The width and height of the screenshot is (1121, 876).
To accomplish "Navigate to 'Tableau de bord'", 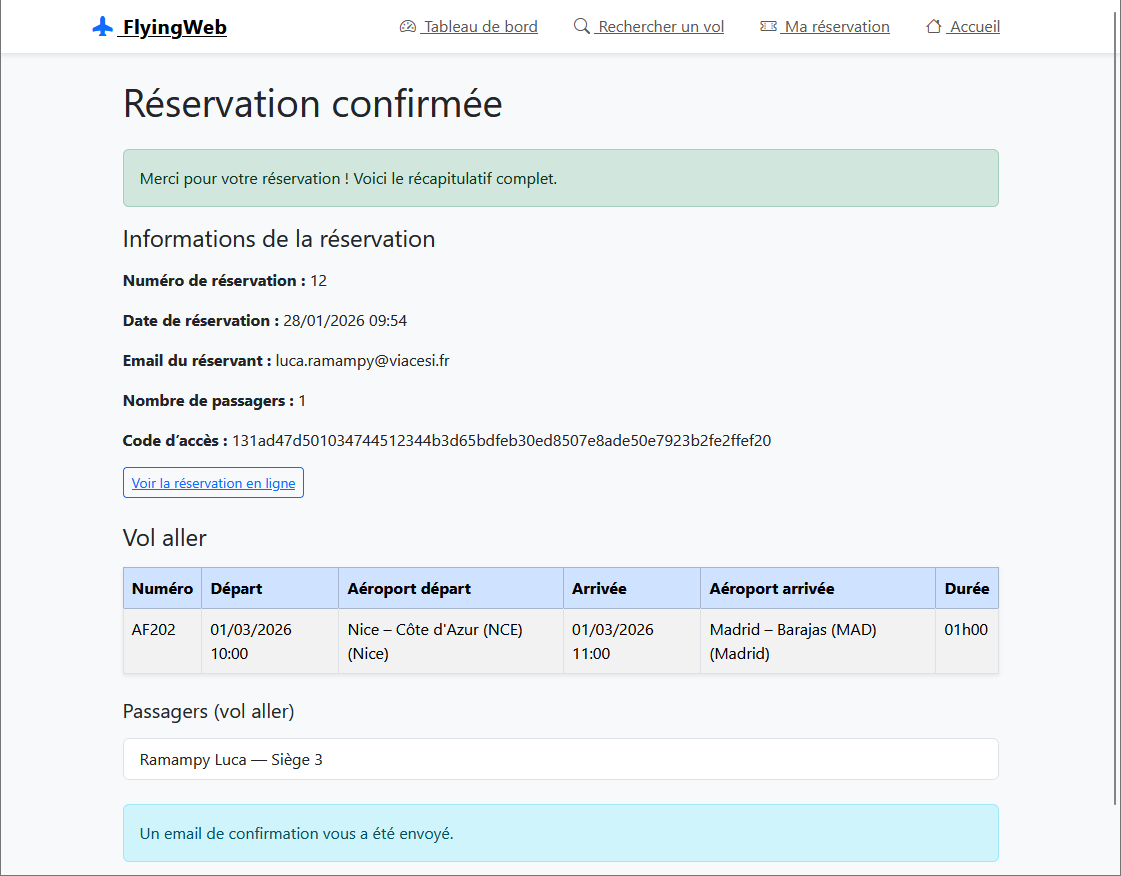I will (x=478, y=27).
